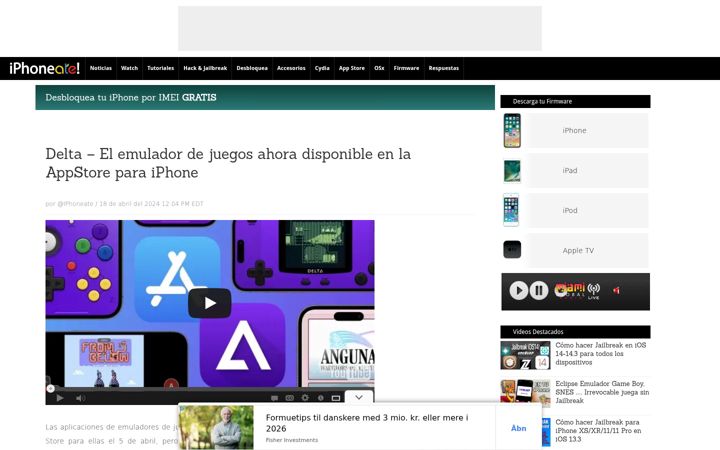Viewport: 720px width, 450px height.
Task: Click the '18 de abril del 2024' date text
Action: tap(129, 203)
